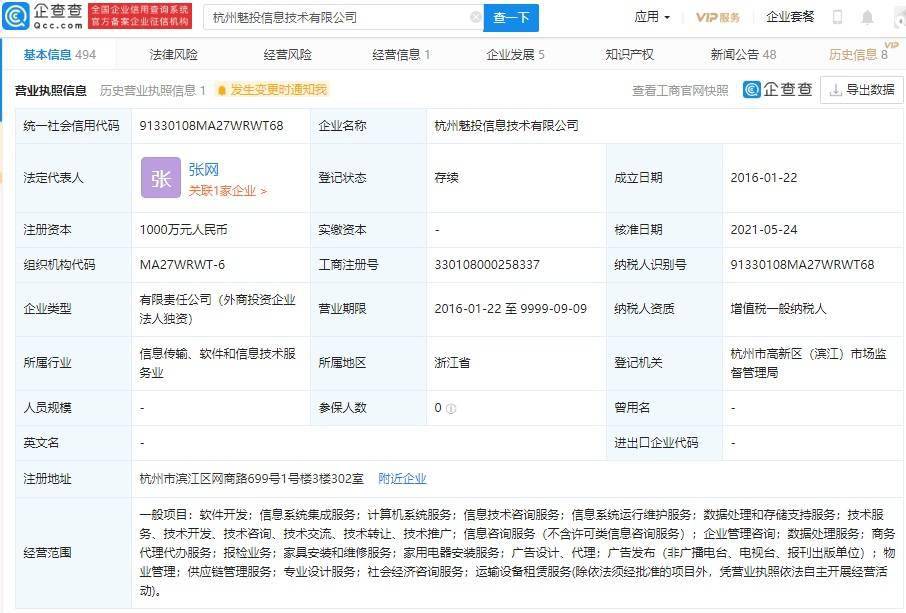The width and height of the screenshot is (906, 613).
Task: Select the 营业执照信息 section heading
Action: point(51,90)
